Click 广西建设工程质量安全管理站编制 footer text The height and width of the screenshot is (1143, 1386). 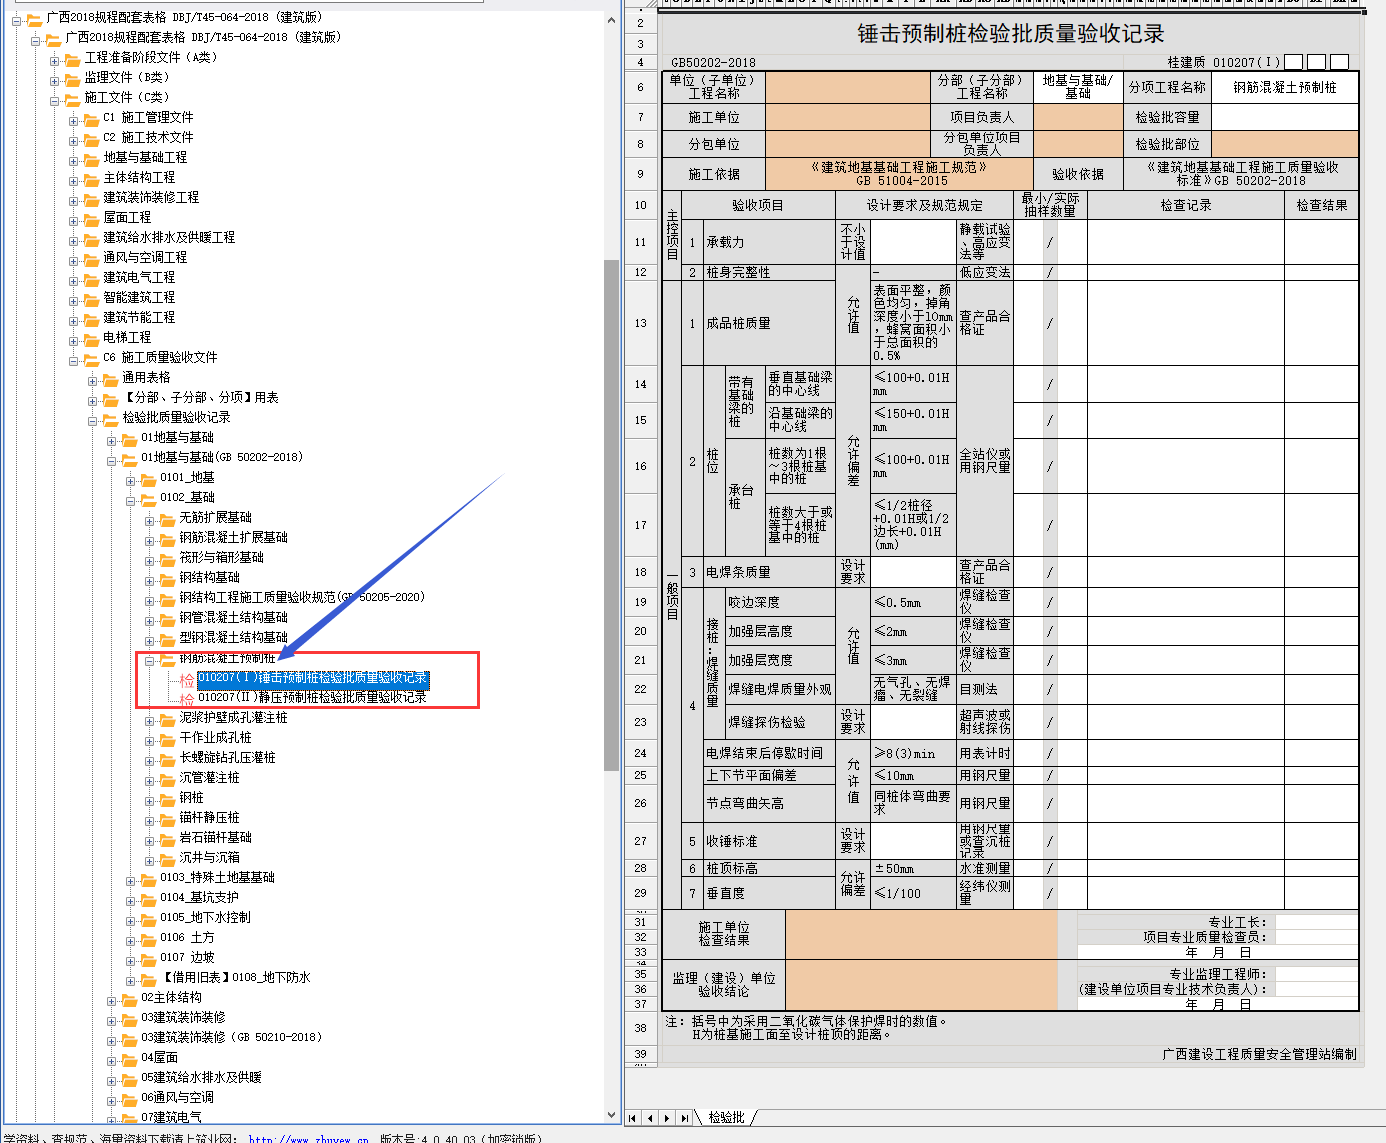pos(1259,1054)
